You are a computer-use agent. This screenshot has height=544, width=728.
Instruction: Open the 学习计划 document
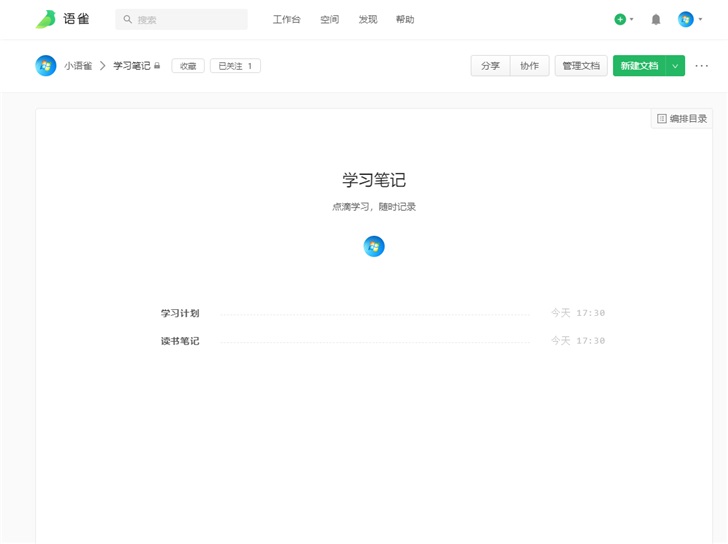tap(180, 313)
